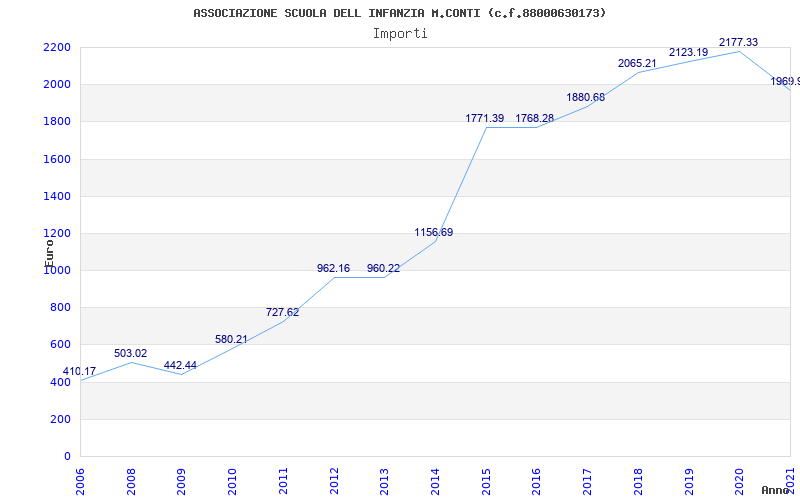Viewport: 800px width, 500px height.
Task: Select data label 580.21
Action: pyautogui.click(x=231, y=339)
